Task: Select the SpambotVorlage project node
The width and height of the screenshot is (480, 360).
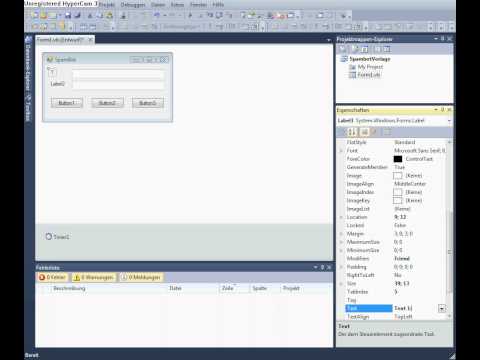Action: click(x=370, y=59)
